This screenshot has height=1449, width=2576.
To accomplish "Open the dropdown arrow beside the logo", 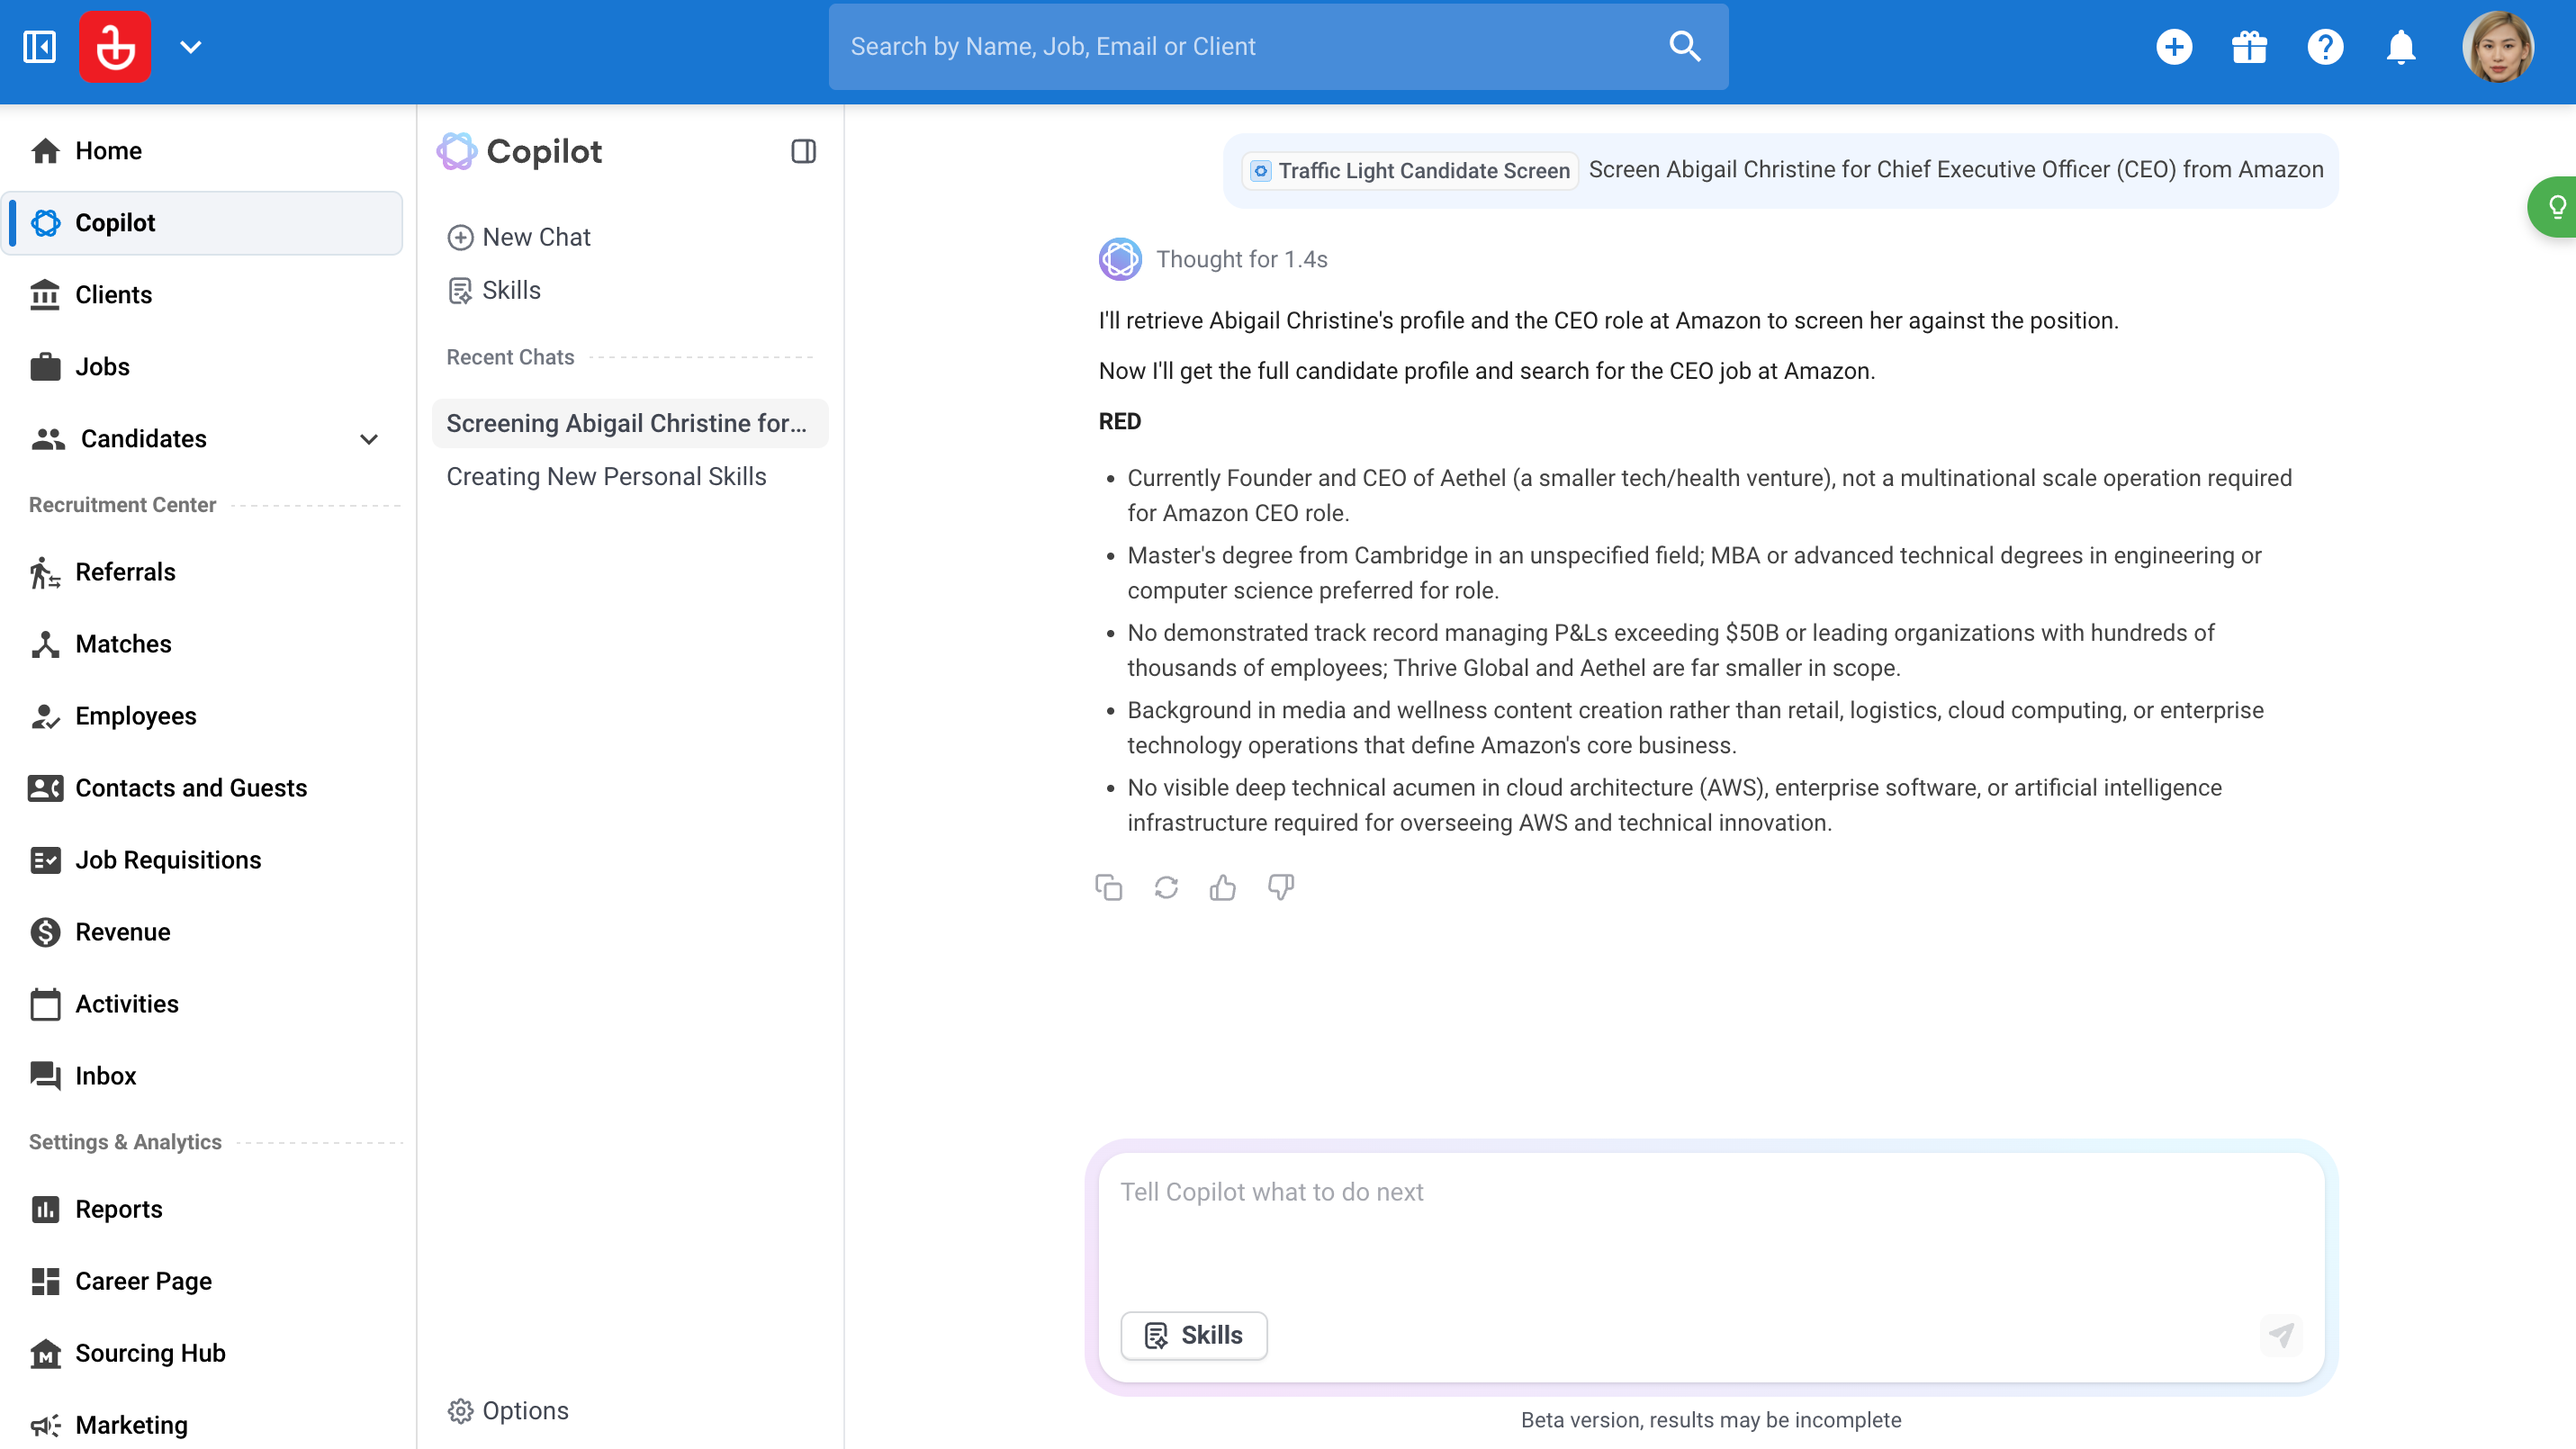I will [191, 47].
